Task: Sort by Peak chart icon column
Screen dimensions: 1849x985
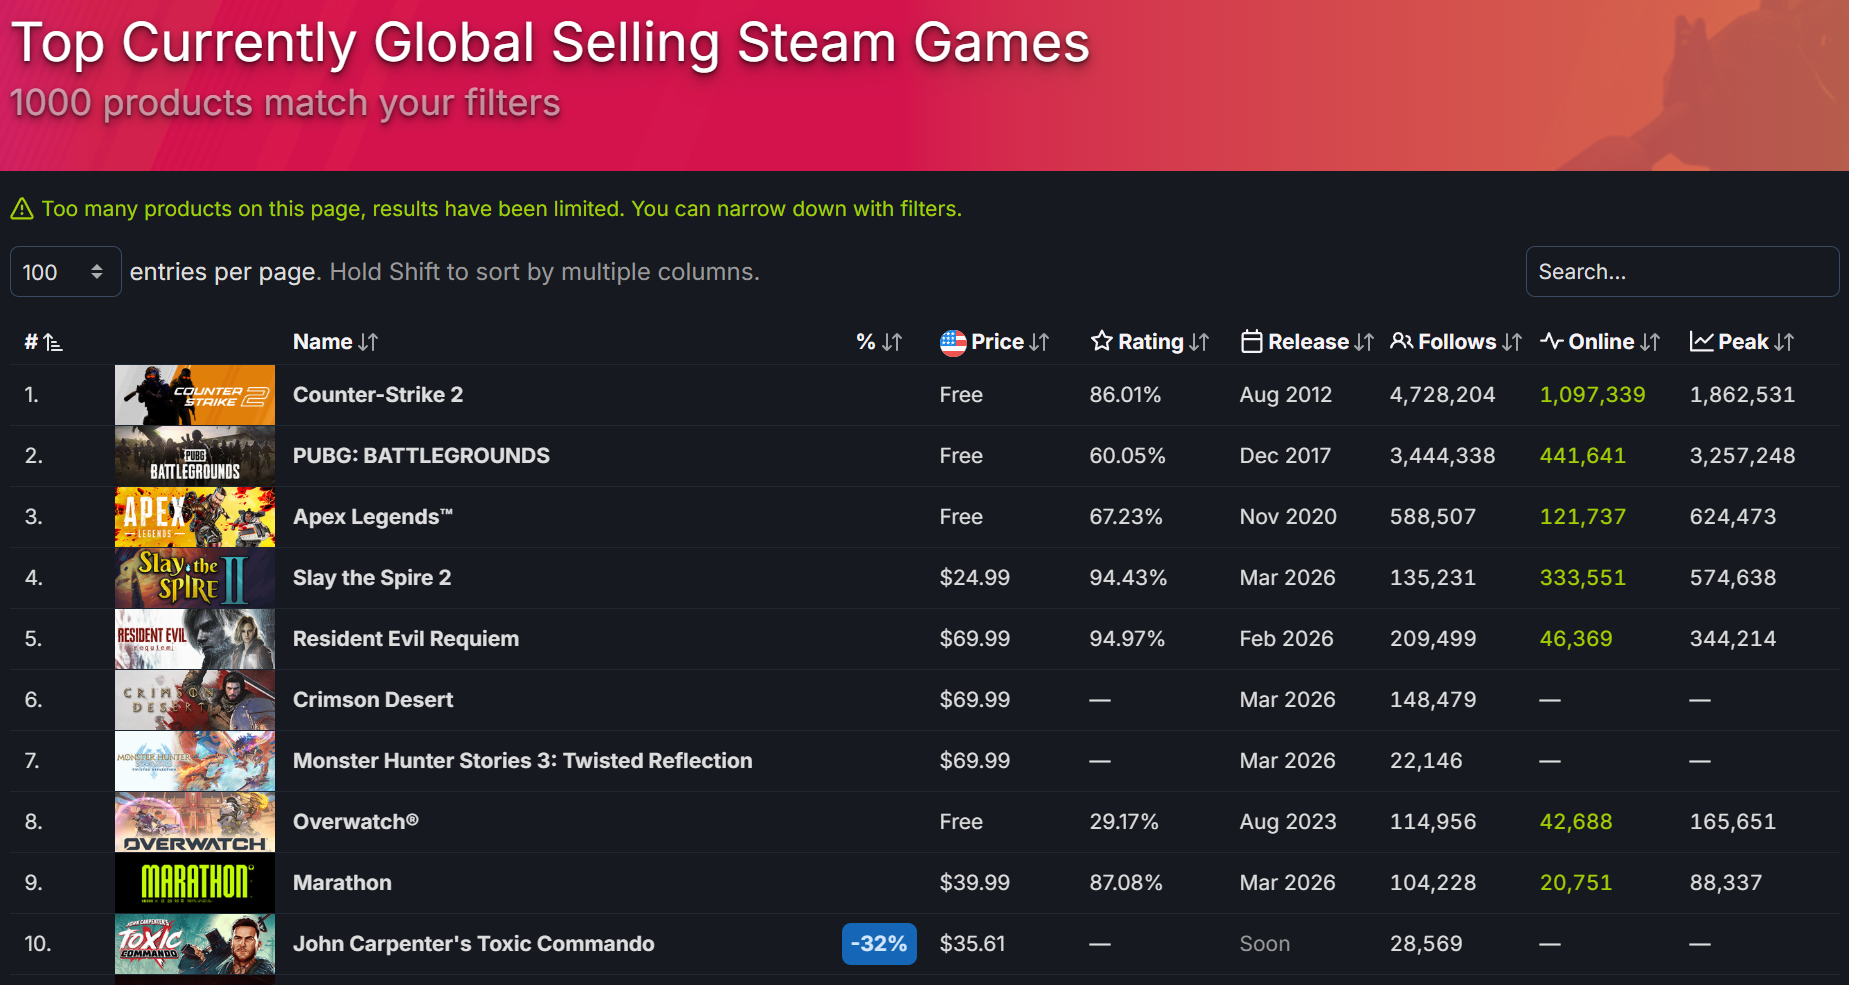Action: (x=1742, y=342)
